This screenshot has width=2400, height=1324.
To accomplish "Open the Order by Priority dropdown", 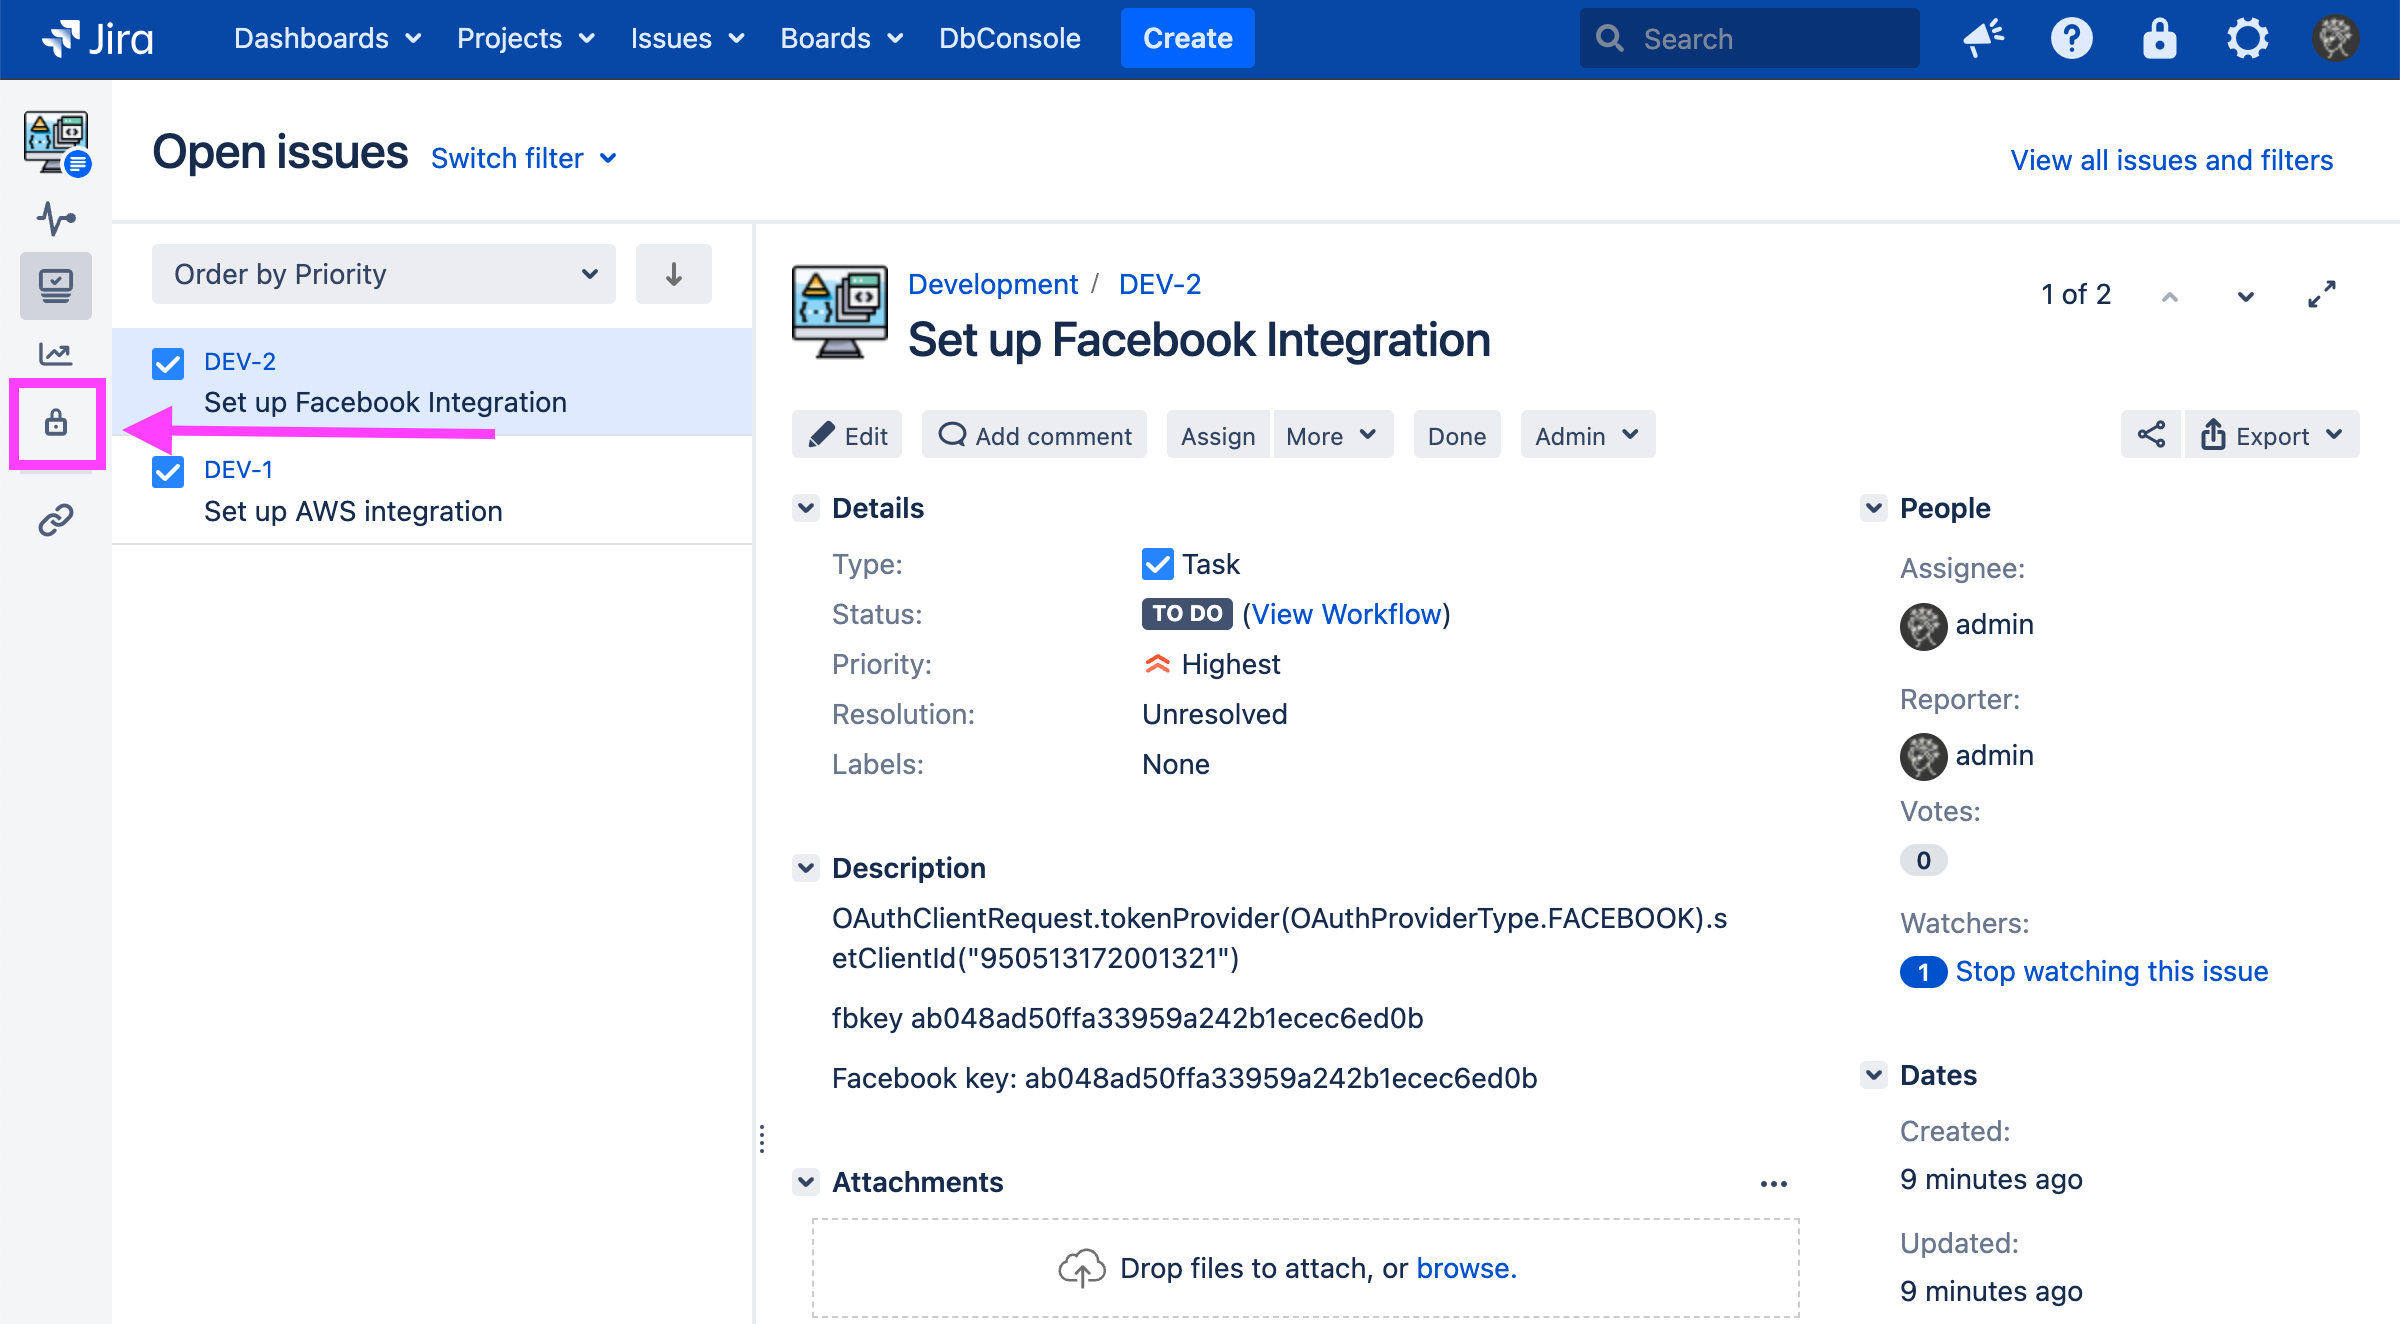I will point(383,274).
